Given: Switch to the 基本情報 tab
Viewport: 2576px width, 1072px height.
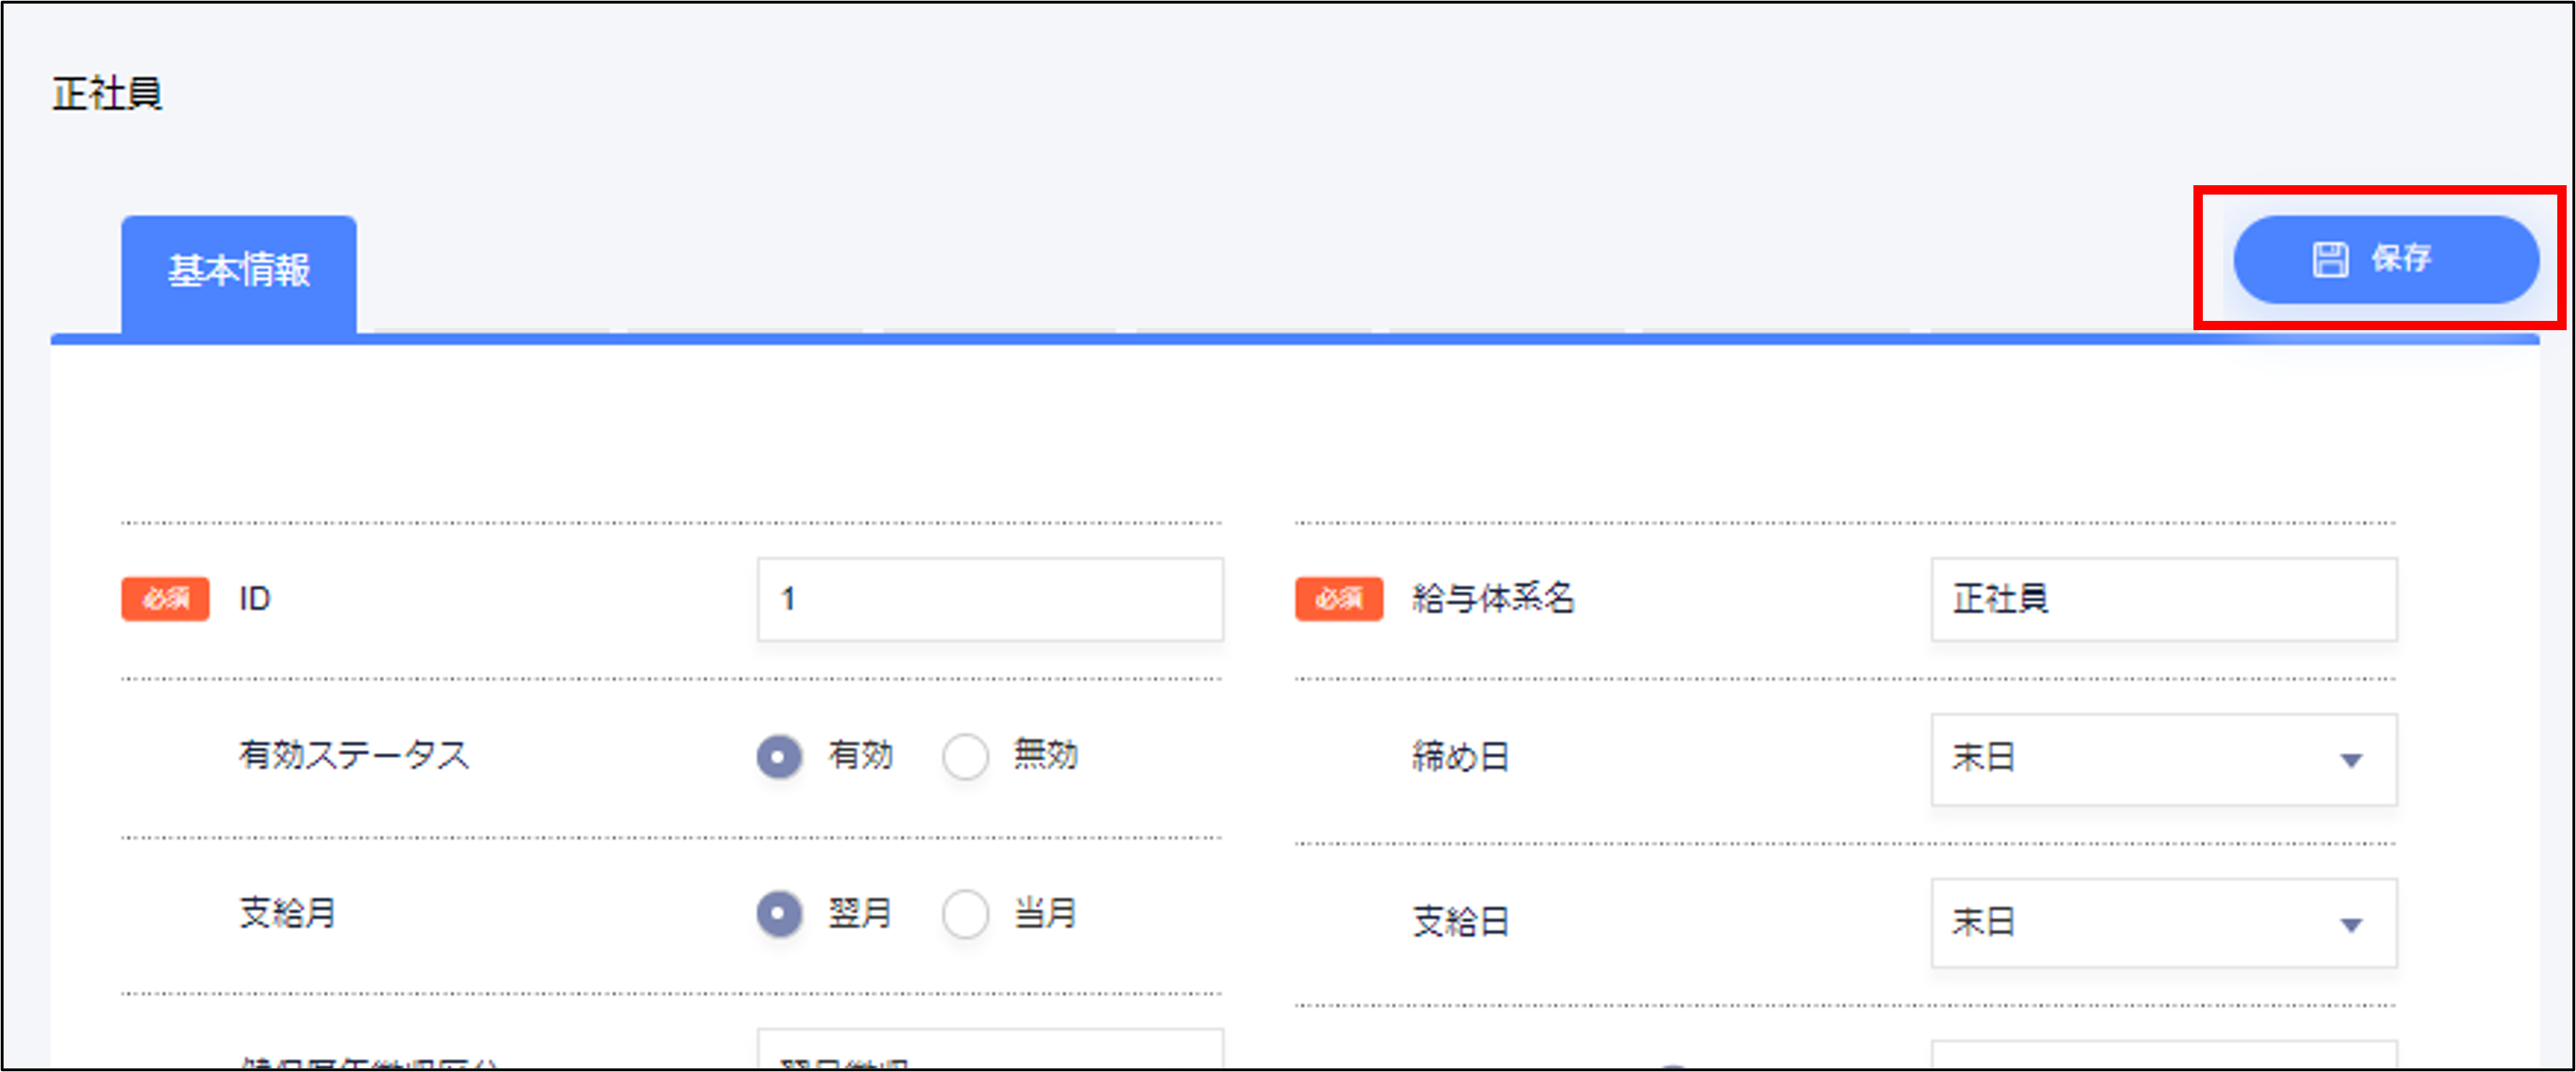Looking at the screenshot, I should [239, 271].
